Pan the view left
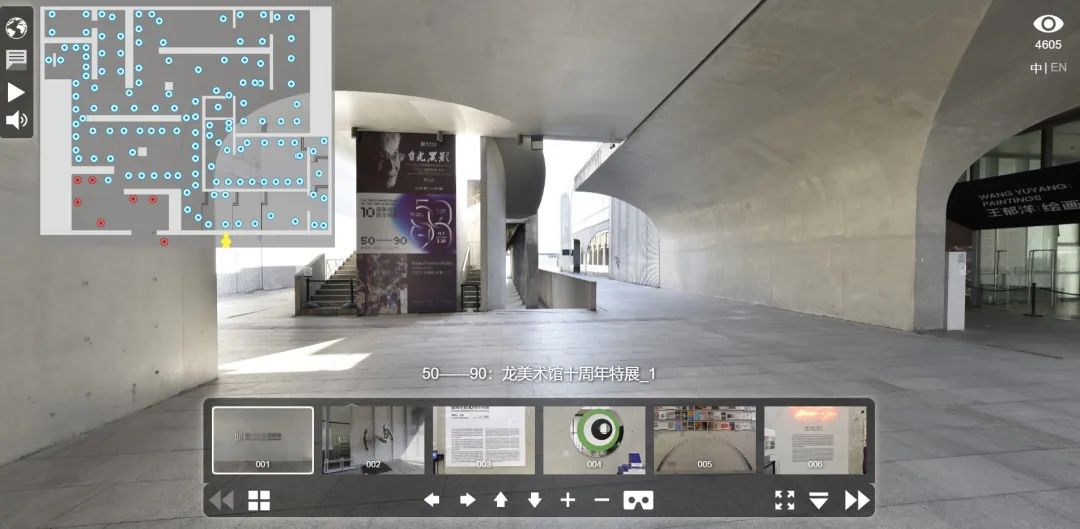This screenshot has width=1080, height=529. click(432, 500)
